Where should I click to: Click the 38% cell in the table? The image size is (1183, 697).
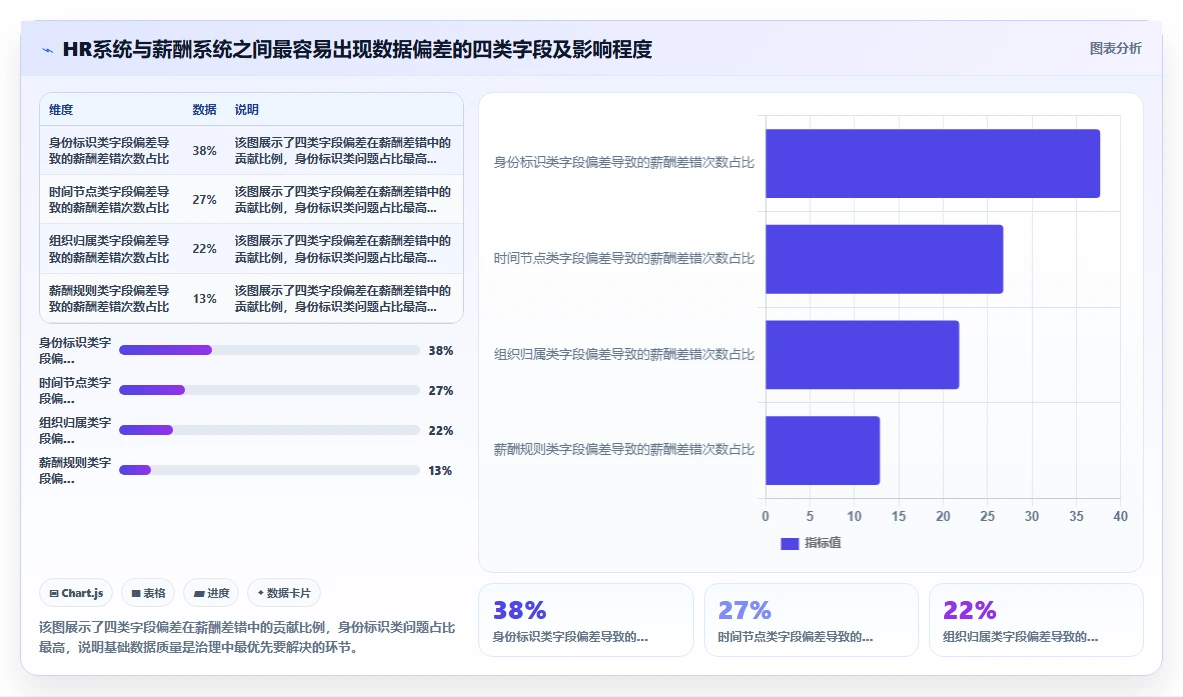tap(204, 150)
